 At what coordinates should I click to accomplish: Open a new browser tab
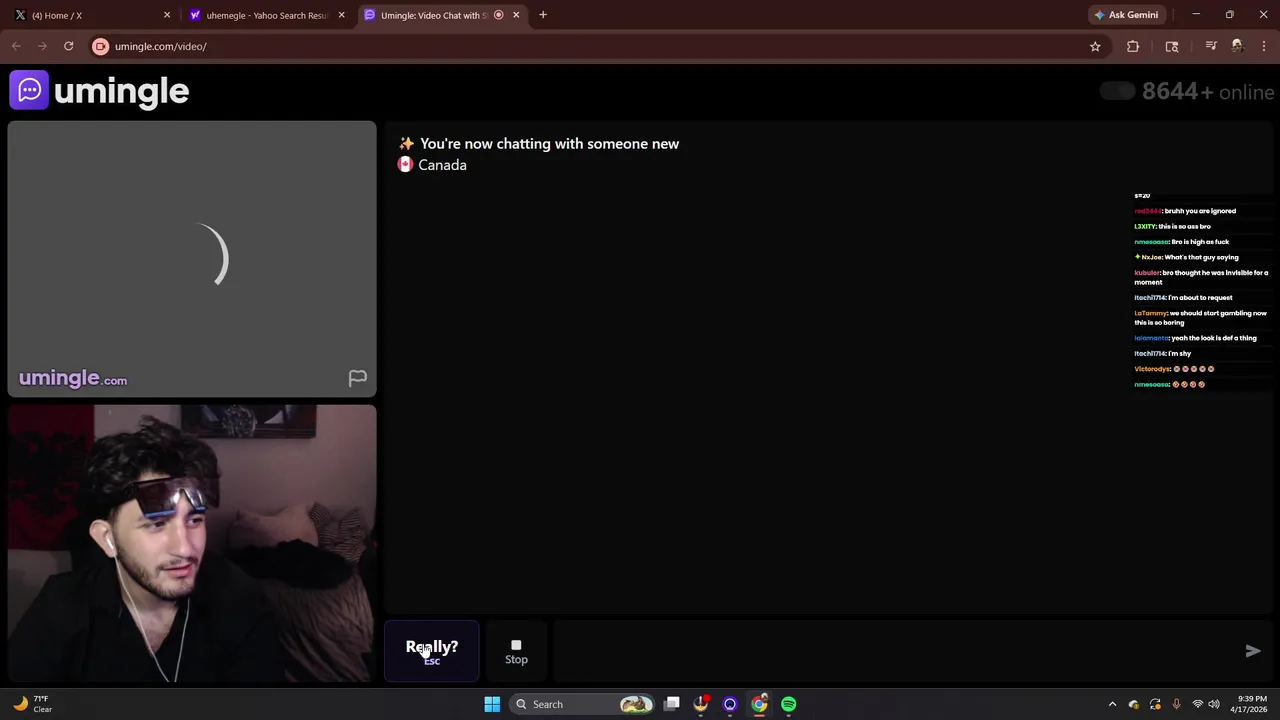(543, 15)
